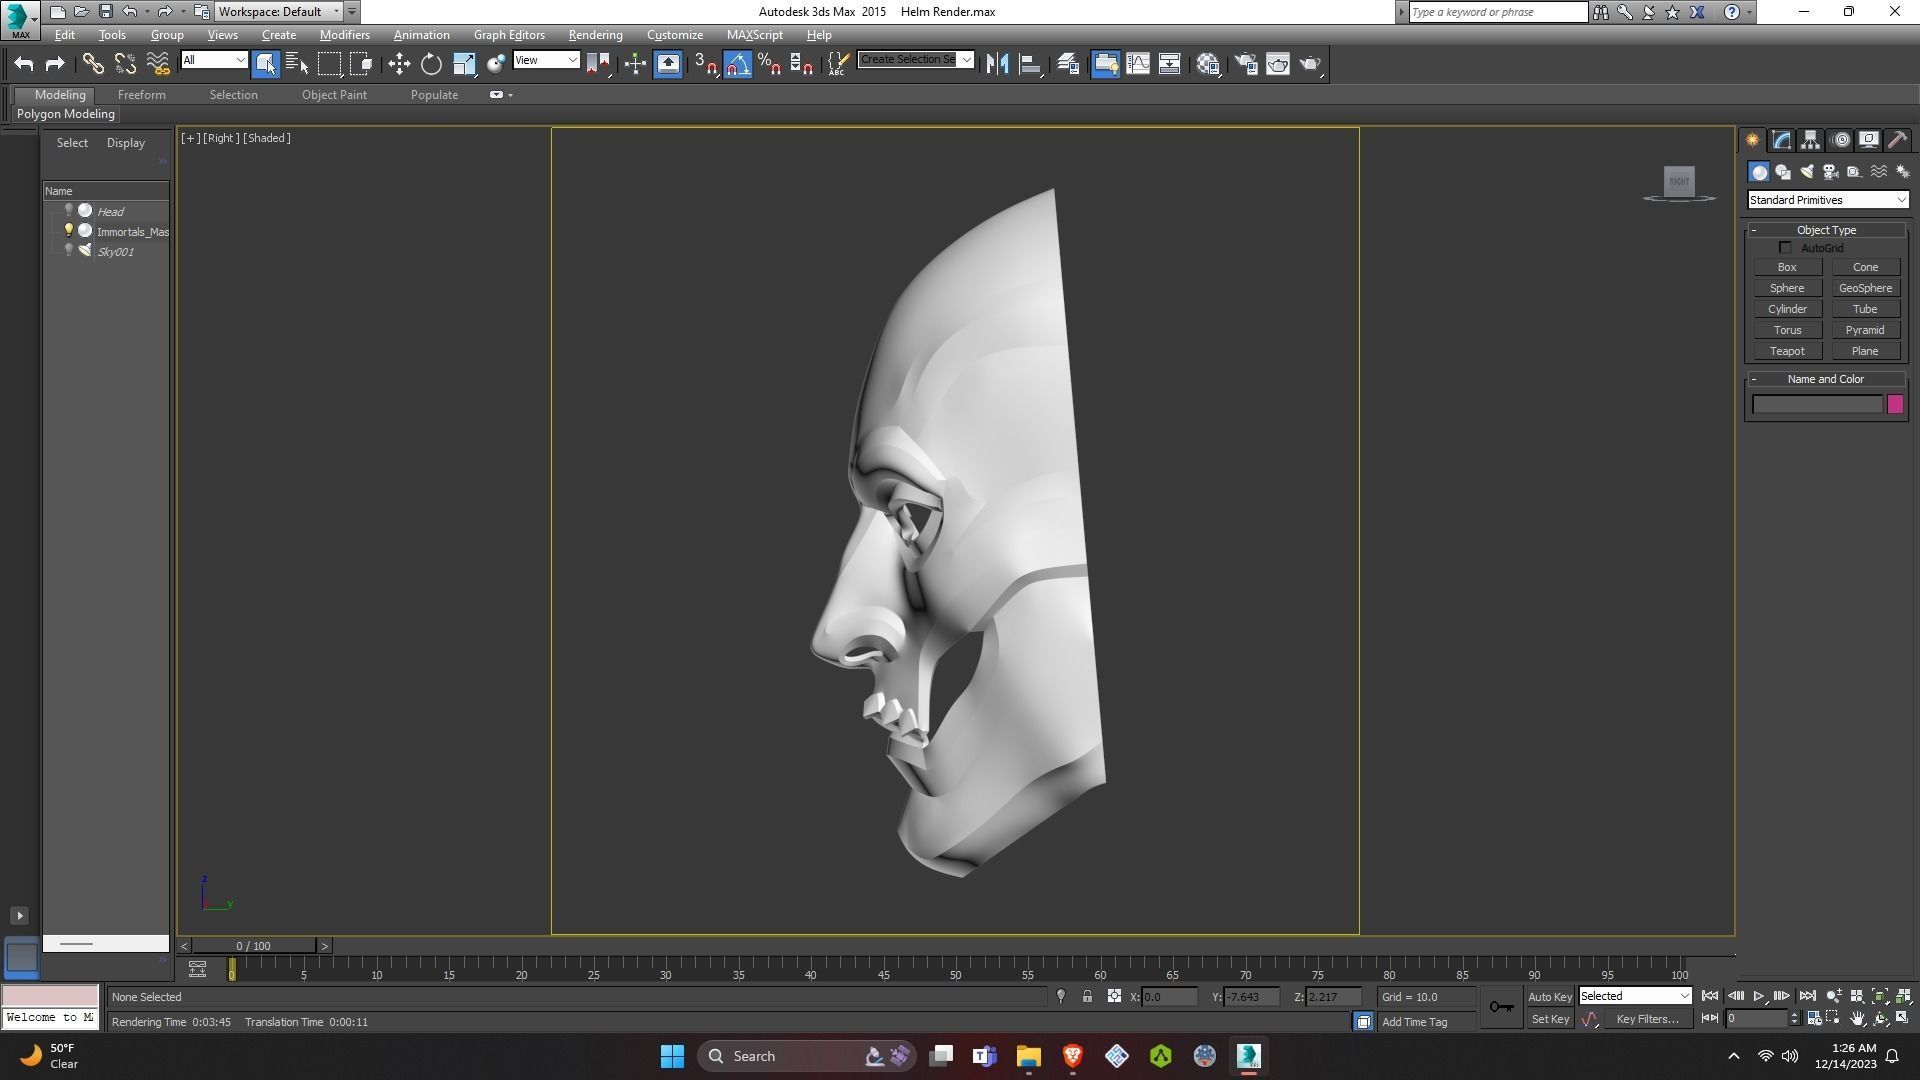Open the selection filter All dropdown
This screenshot has width=1920, height=1080.
pos(214,60)
